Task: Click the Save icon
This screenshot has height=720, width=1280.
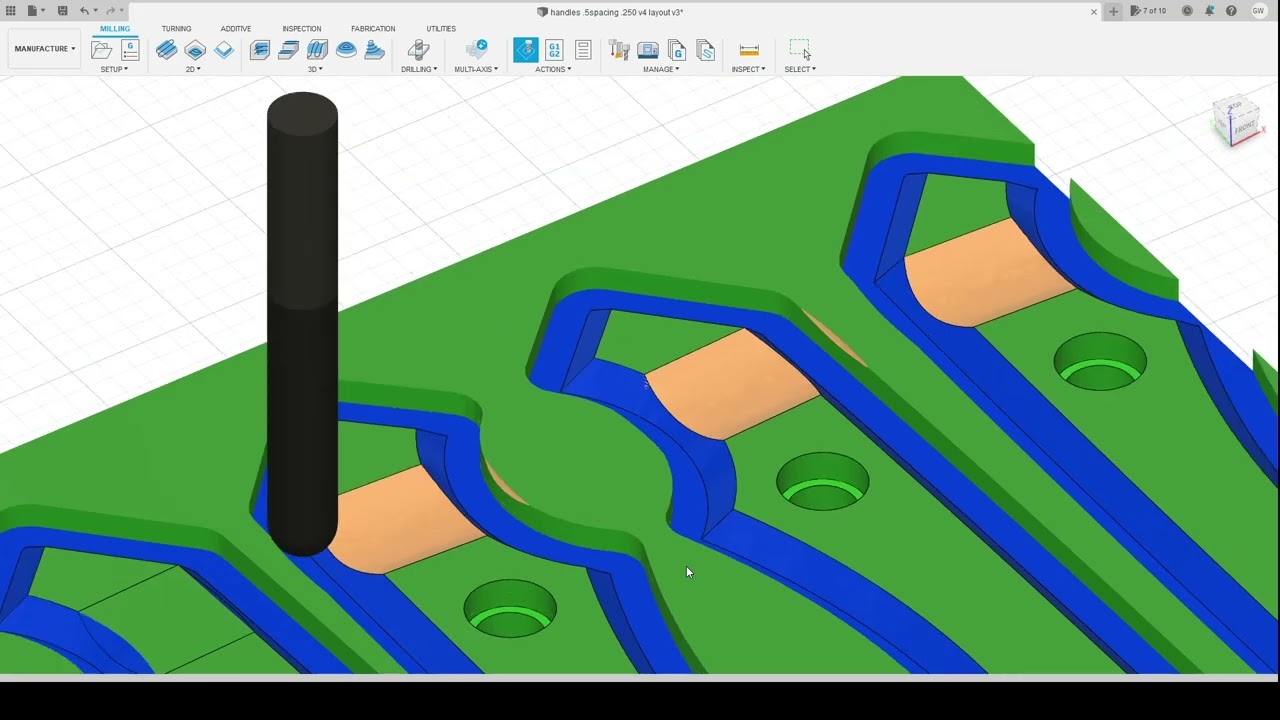Action: tap(62, 11)
